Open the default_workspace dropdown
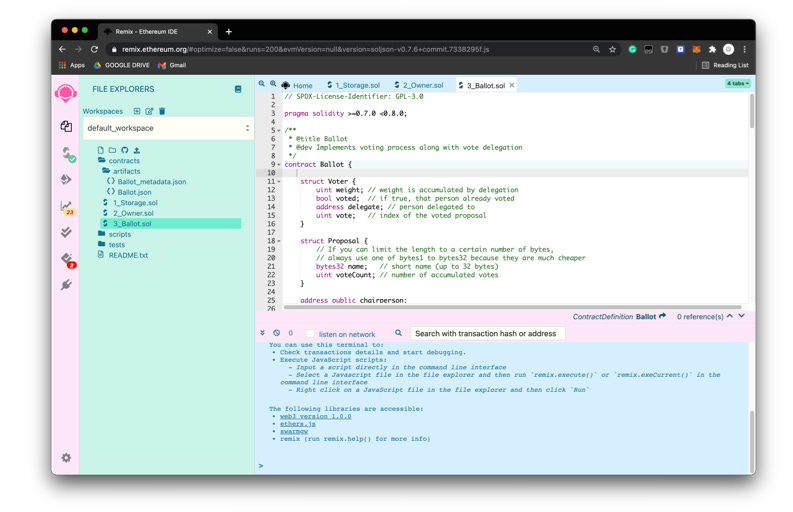The width and height of the screenshot is (793, 512). (168, 128)
